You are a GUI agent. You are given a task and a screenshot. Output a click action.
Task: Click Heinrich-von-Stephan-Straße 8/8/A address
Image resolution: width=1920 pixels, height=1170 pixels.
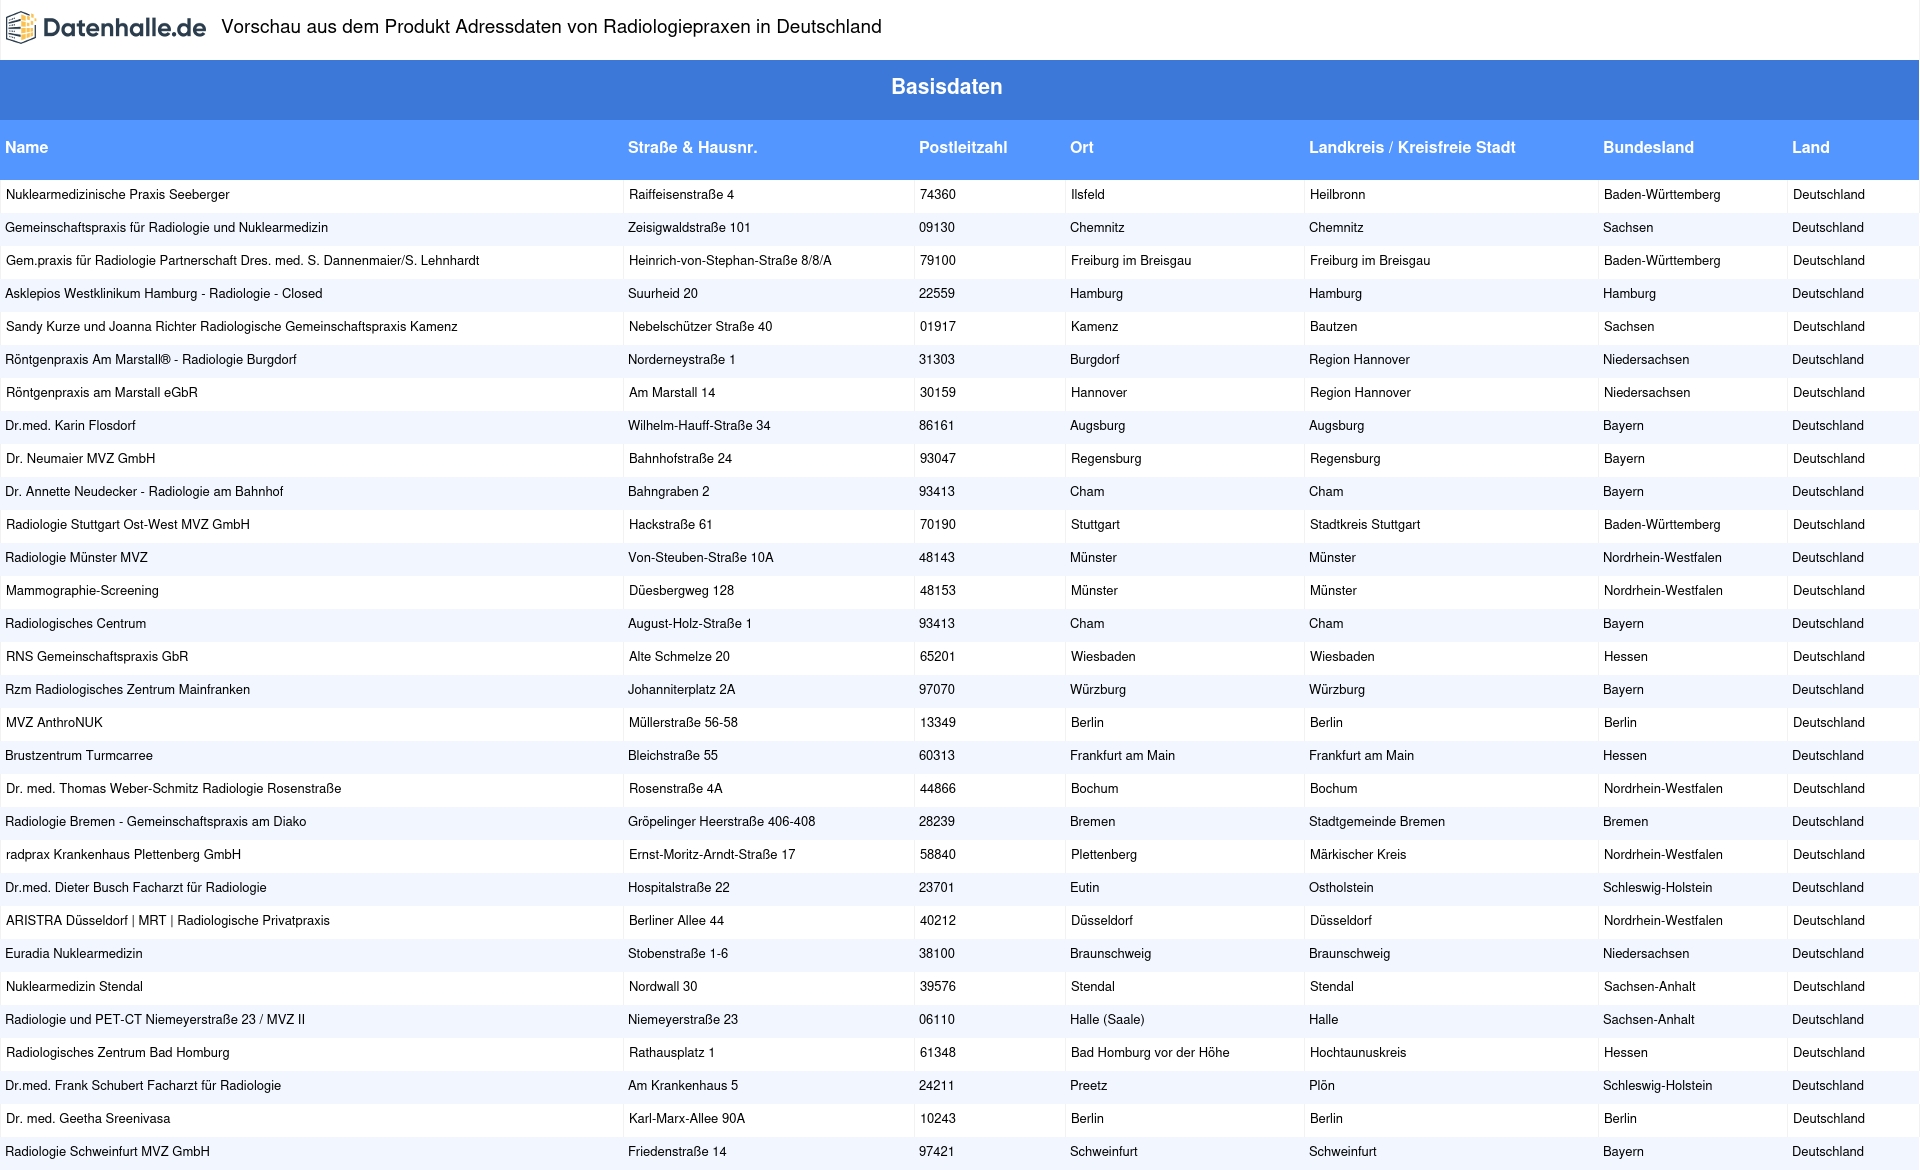point(730,261)
